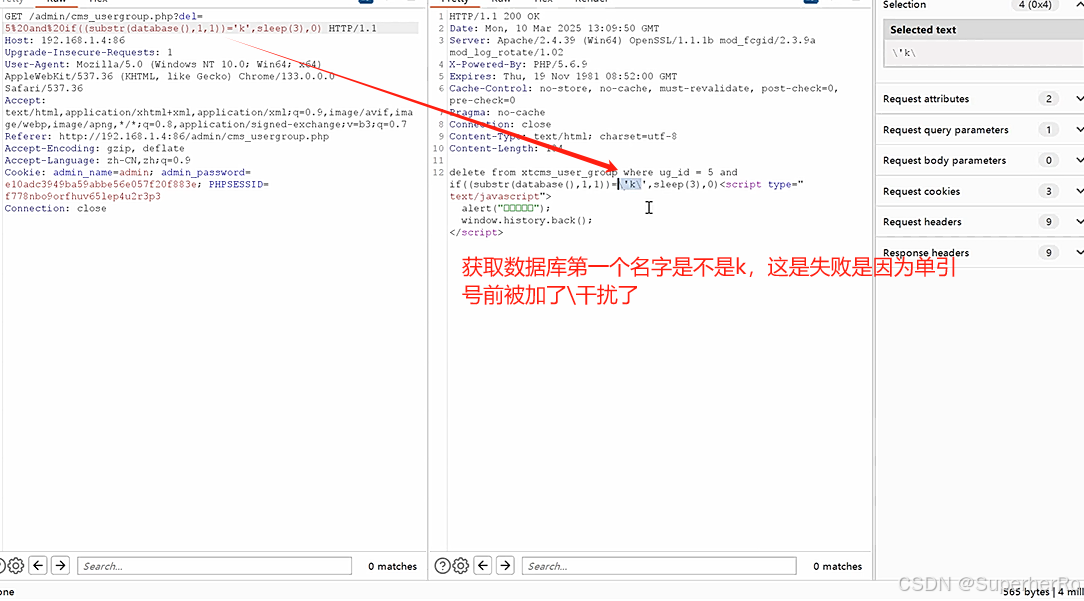Click the Pragma: no-cache response line
The height and width of the screenshot is (601, 1084).
[x=497, y=112]
